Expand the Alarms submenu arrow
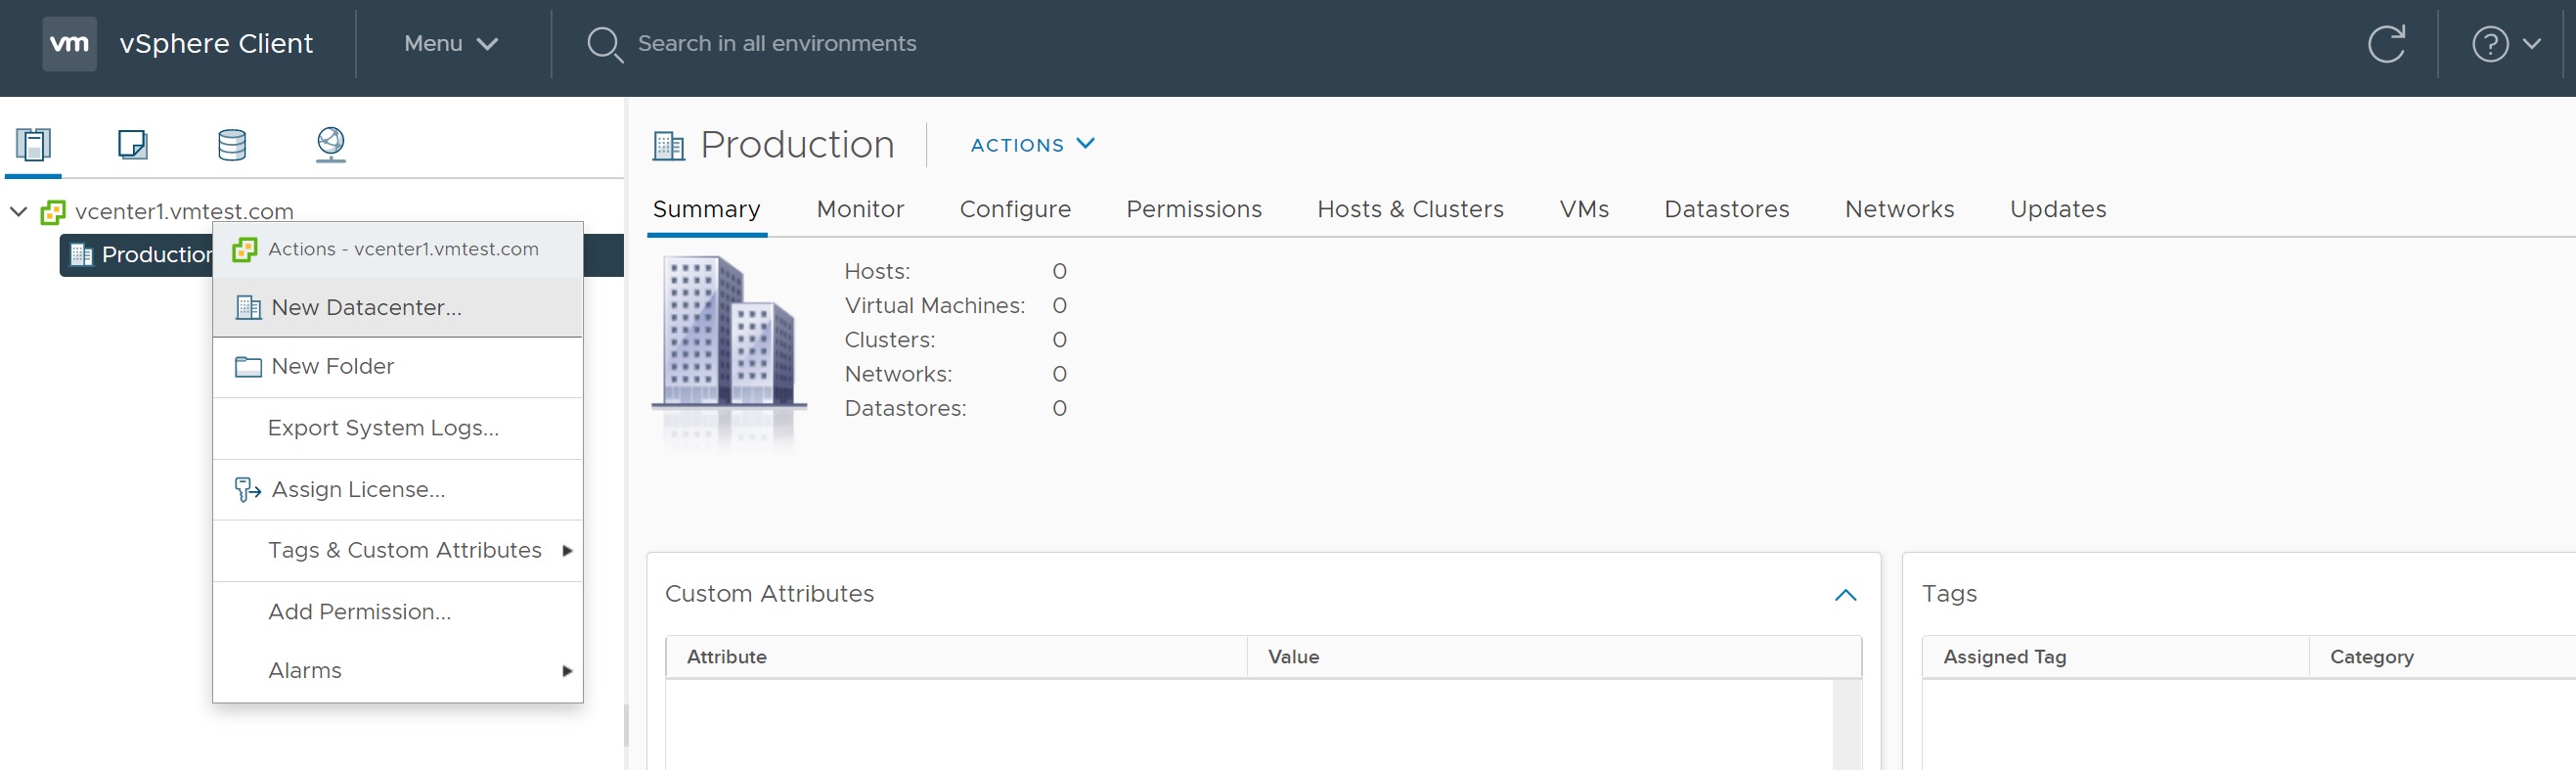Image resolution: width=2576 pixels, height=770 pixels. tap(568, 671)
